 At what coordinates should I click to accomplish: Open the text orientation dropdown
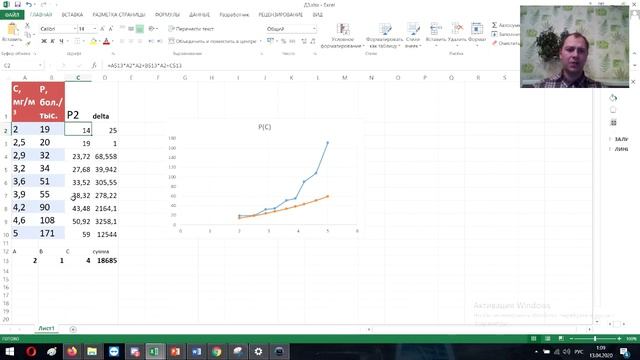point(153,29)
